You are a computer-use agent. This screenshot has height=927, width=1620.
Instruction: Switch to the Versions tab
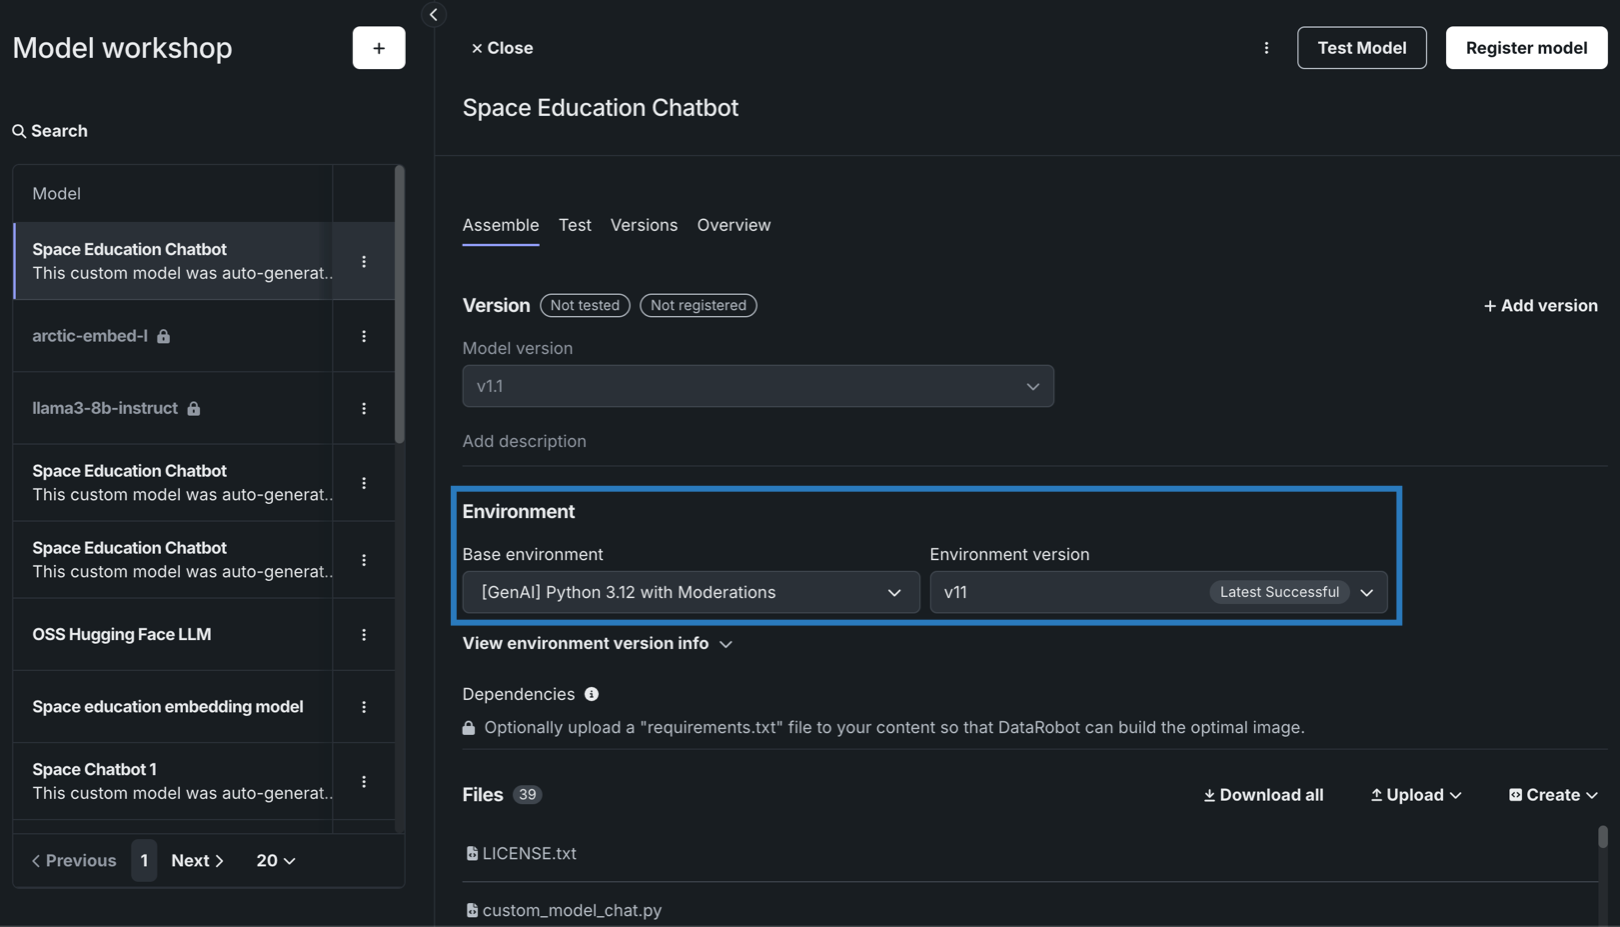coord(643,225)
